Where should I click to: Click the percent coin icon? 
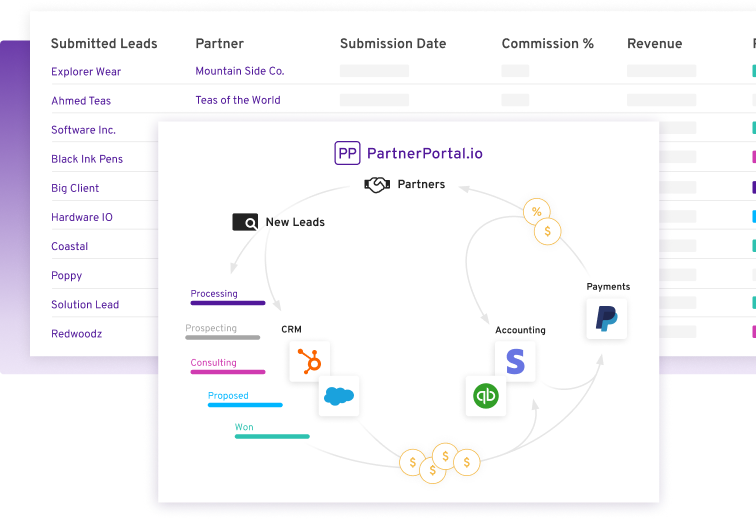[x=537, y=212]
